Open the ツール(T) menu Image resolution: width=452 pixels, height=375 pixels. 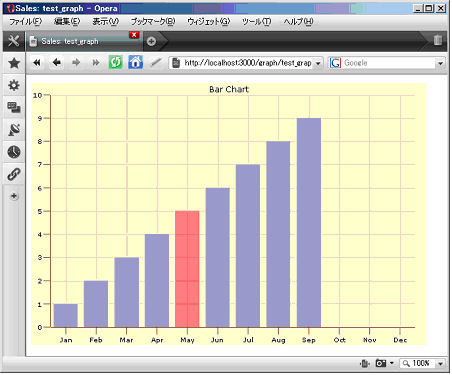256,22
